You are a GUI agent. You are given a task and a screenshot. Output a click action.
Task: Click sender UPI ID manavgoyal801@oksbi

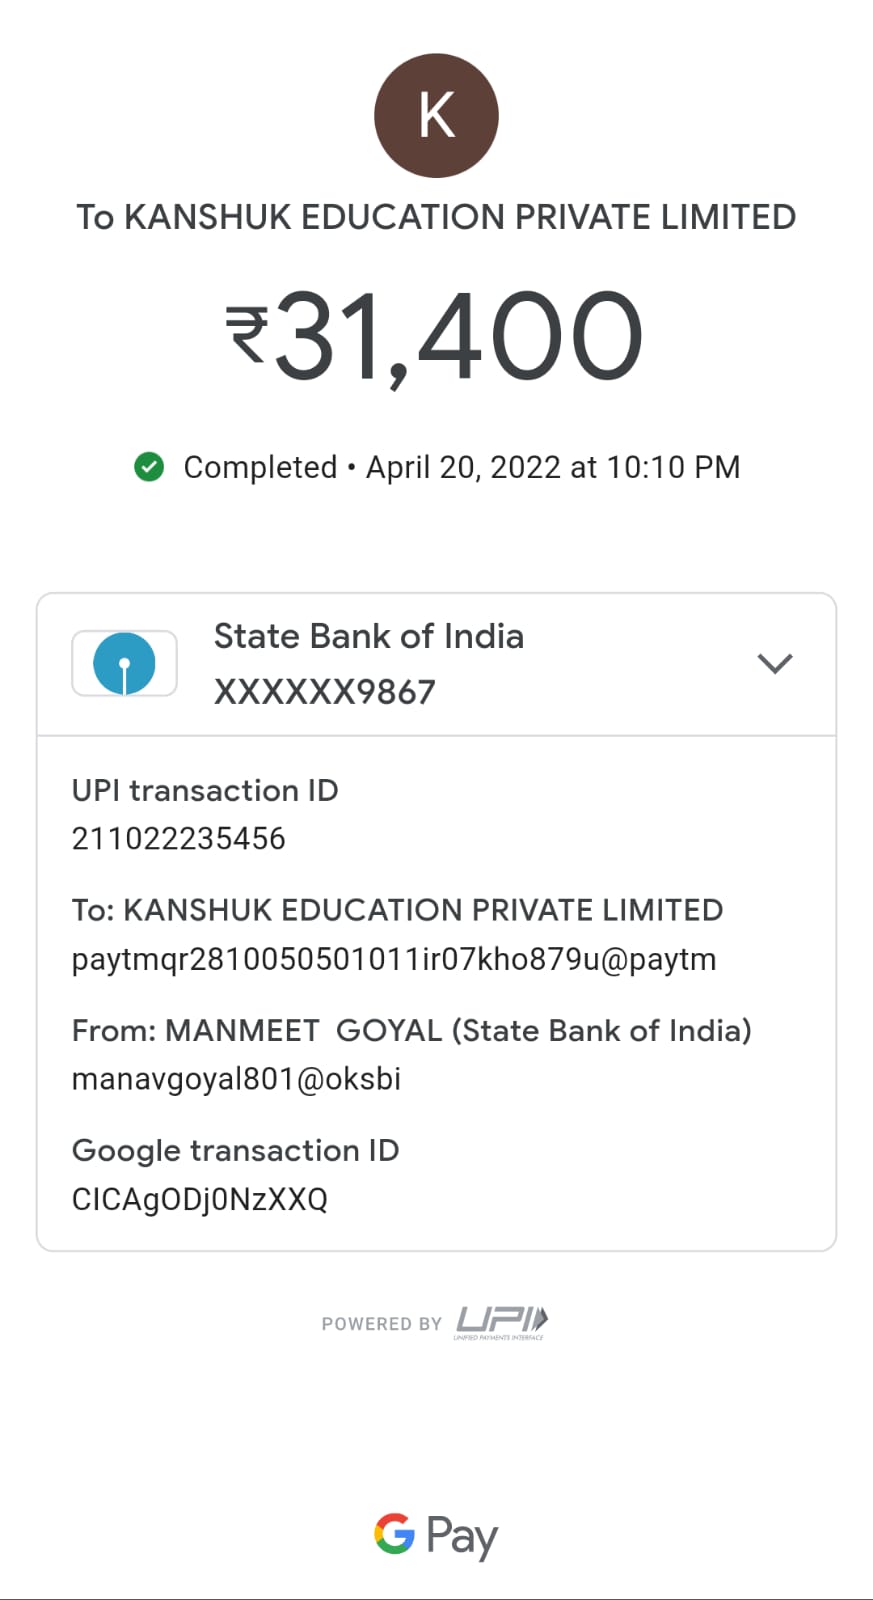point(236,1079)
